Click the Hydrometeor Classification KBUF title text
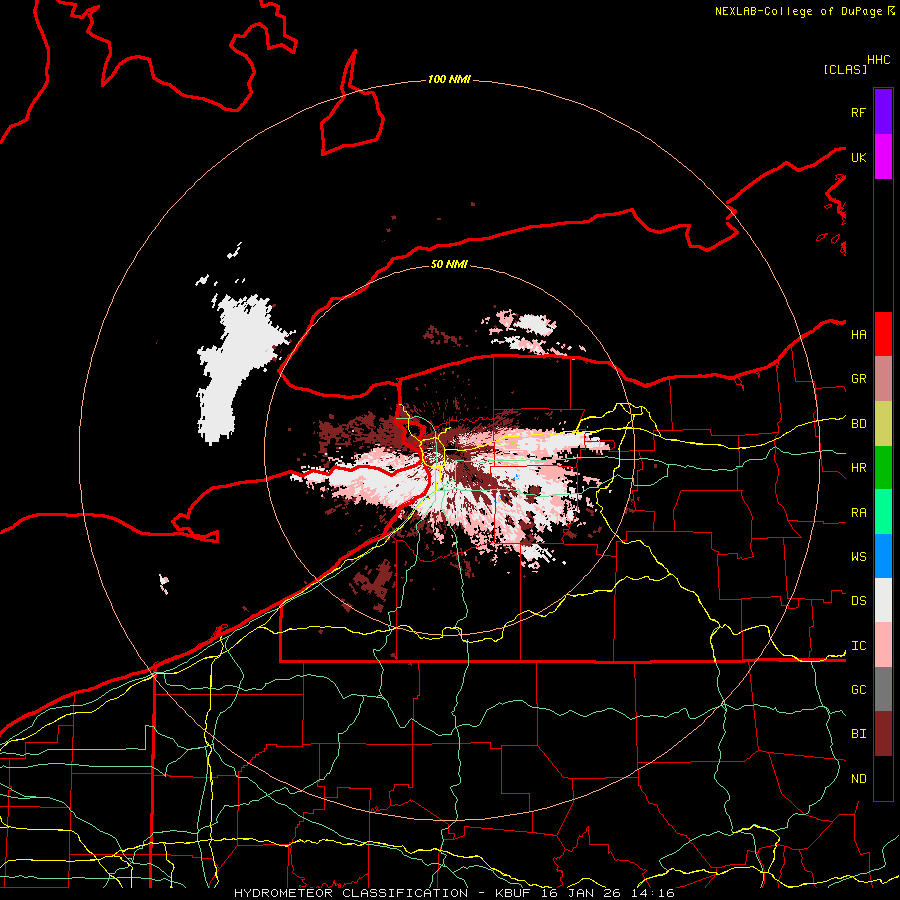The height and width of the screenshot is (900, 900). pos(454,893)
